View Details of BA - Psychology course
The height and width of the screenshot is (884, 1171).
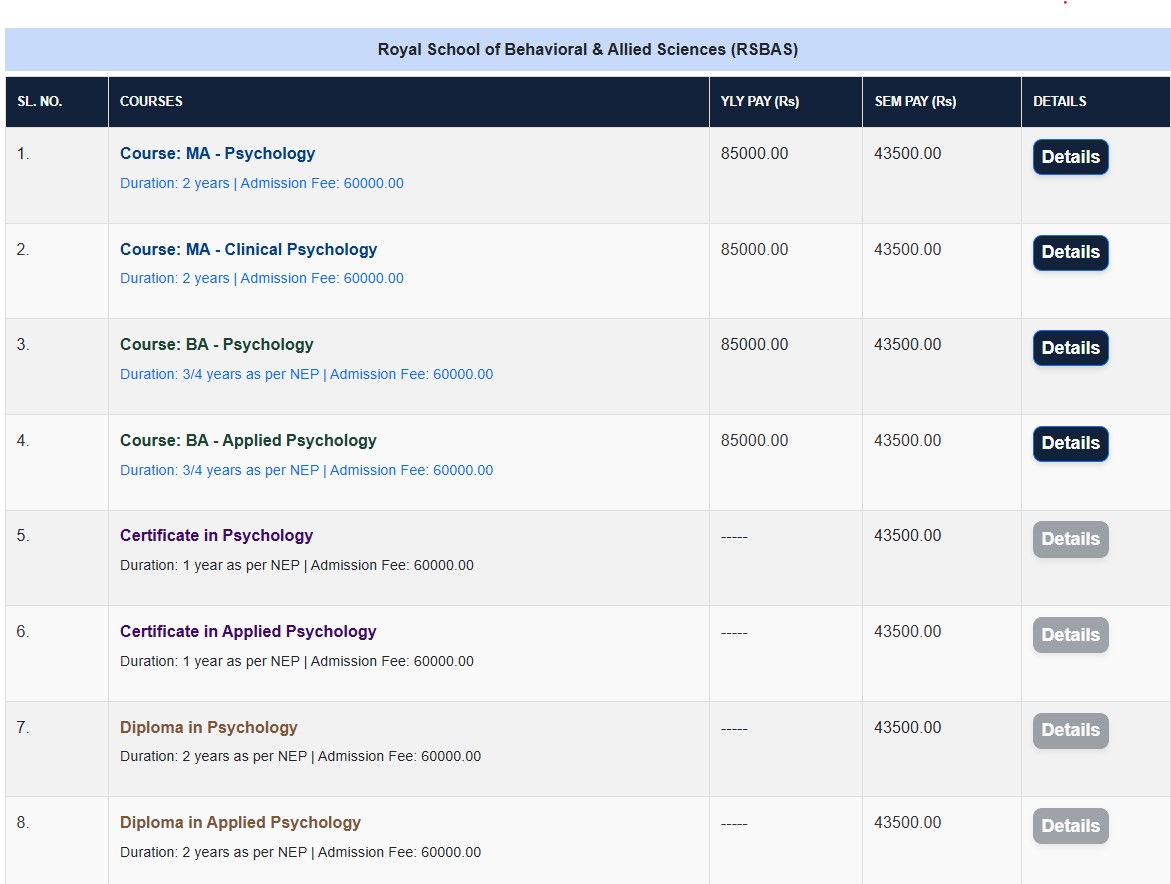(x=1070, y=348)
